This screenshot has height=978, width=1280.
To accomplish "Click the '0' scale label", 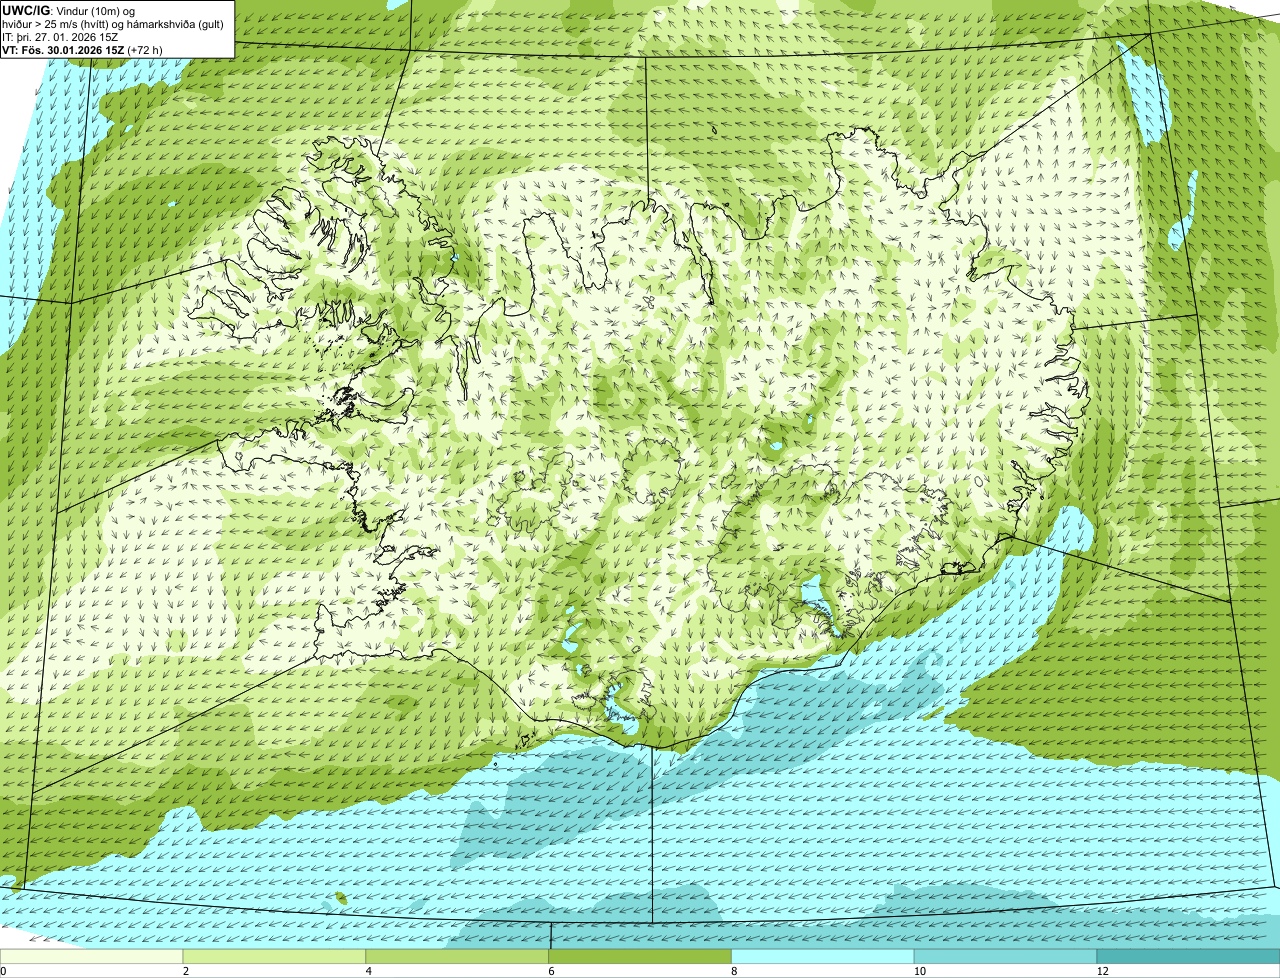I will pos(3,971).
